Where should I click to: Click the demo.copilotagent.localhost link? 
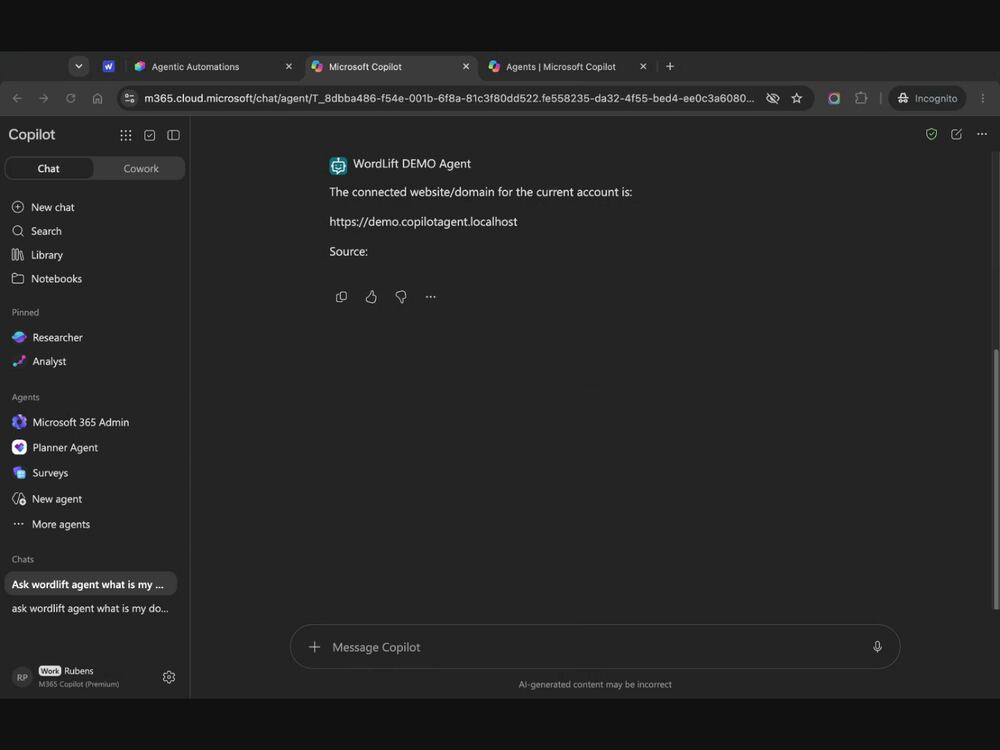click(x=423, y=222)
